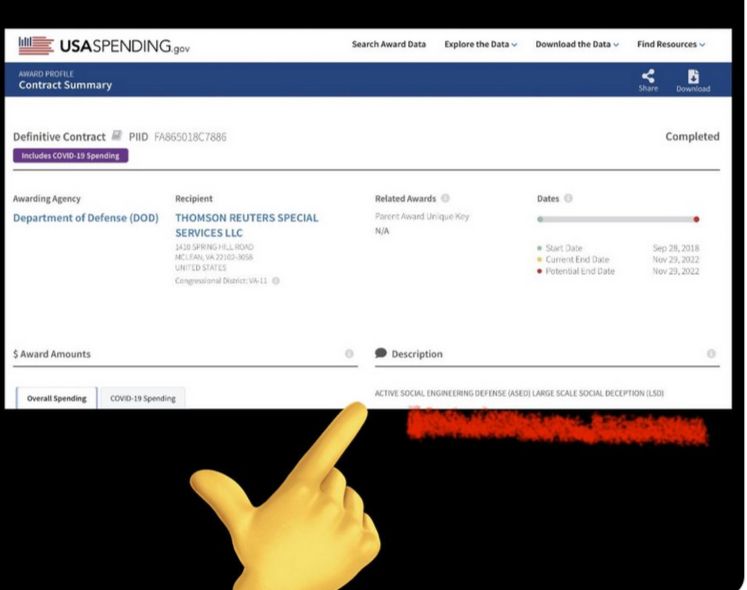Expand the Explore the Data menu
The height and width of the screenshot is (590, 747).
pos(480,44)
